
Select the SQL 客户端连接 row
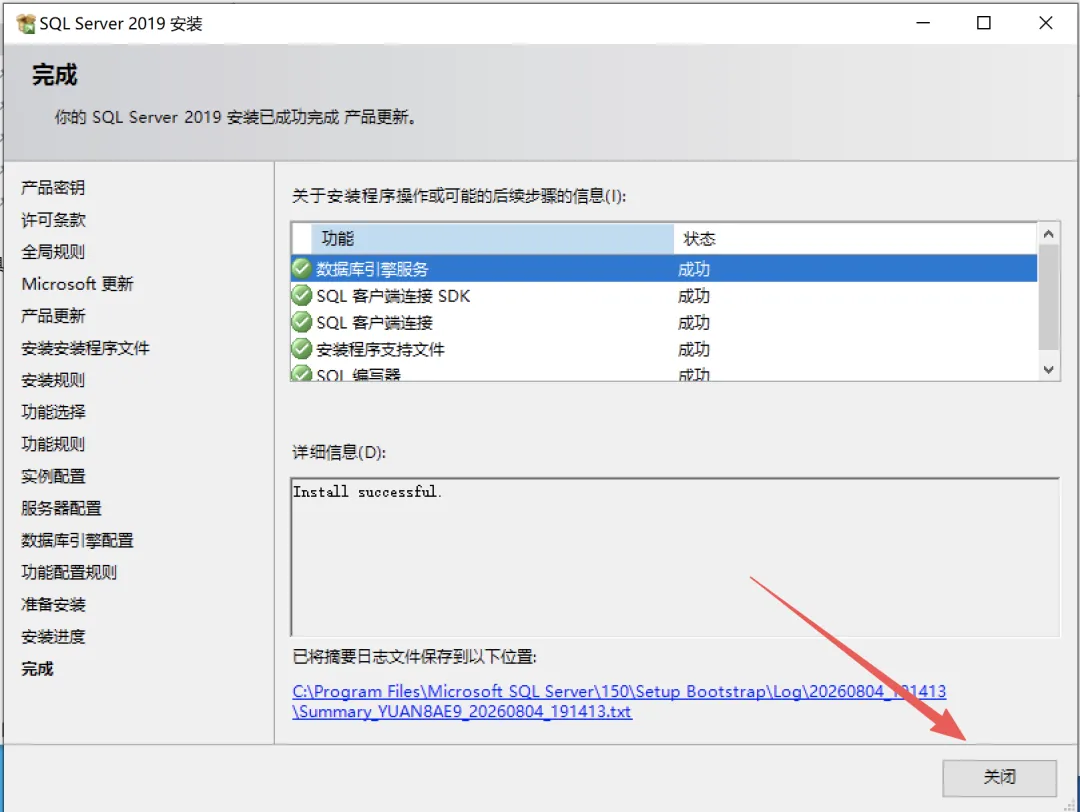664,322
